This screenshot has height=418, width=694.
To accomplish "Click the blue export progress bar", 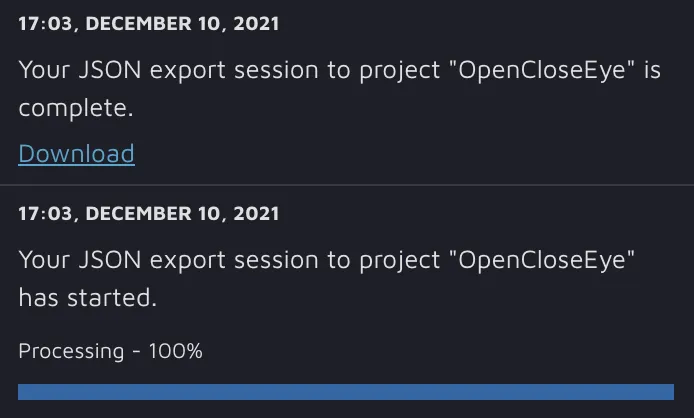I will point(346,392).
